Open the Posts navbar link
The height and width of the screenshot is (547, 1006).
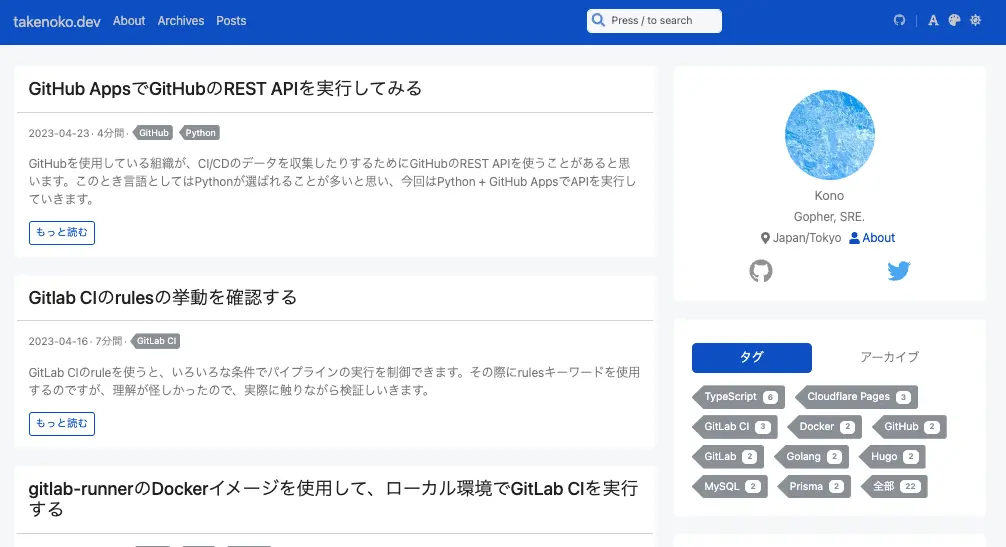point(231,21)
